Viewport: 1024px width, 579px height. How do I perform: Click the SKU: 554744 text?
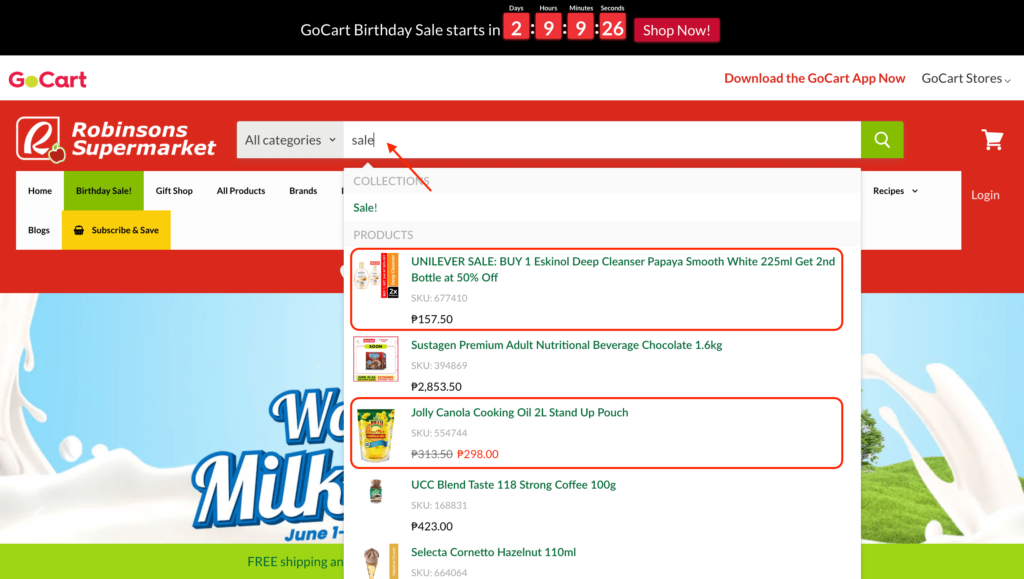pos(439,433)
